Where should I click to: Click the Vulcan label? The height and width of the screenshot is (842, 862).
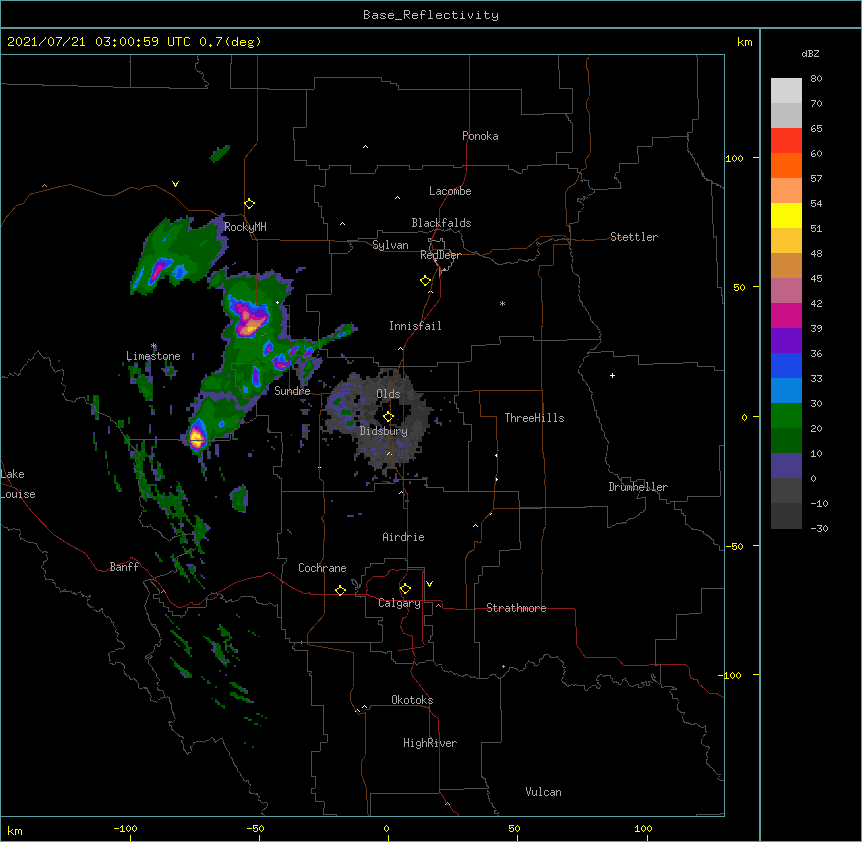pyautogui.click(x=543, y=792)
